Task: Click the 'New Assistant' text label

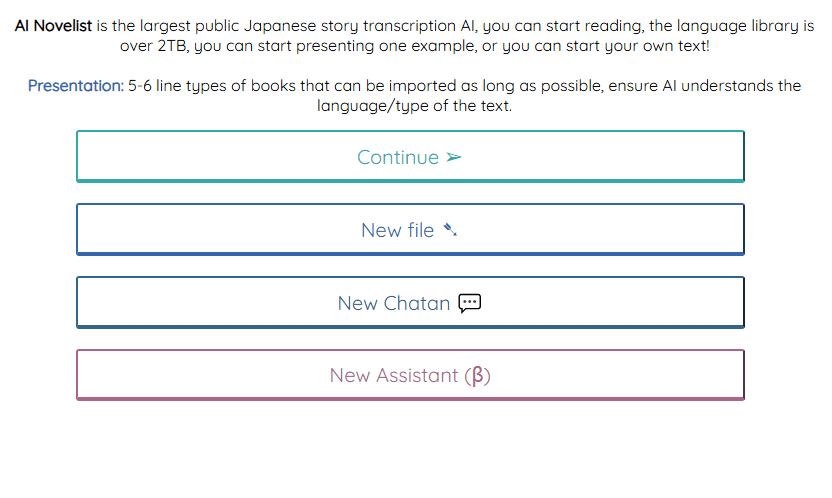Action: coord(394,376)
